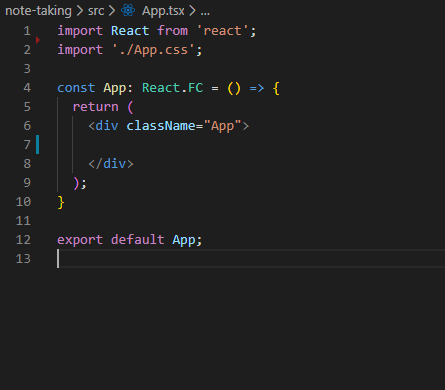Click the red breakpoint marker near line 2

click(38, 40)
